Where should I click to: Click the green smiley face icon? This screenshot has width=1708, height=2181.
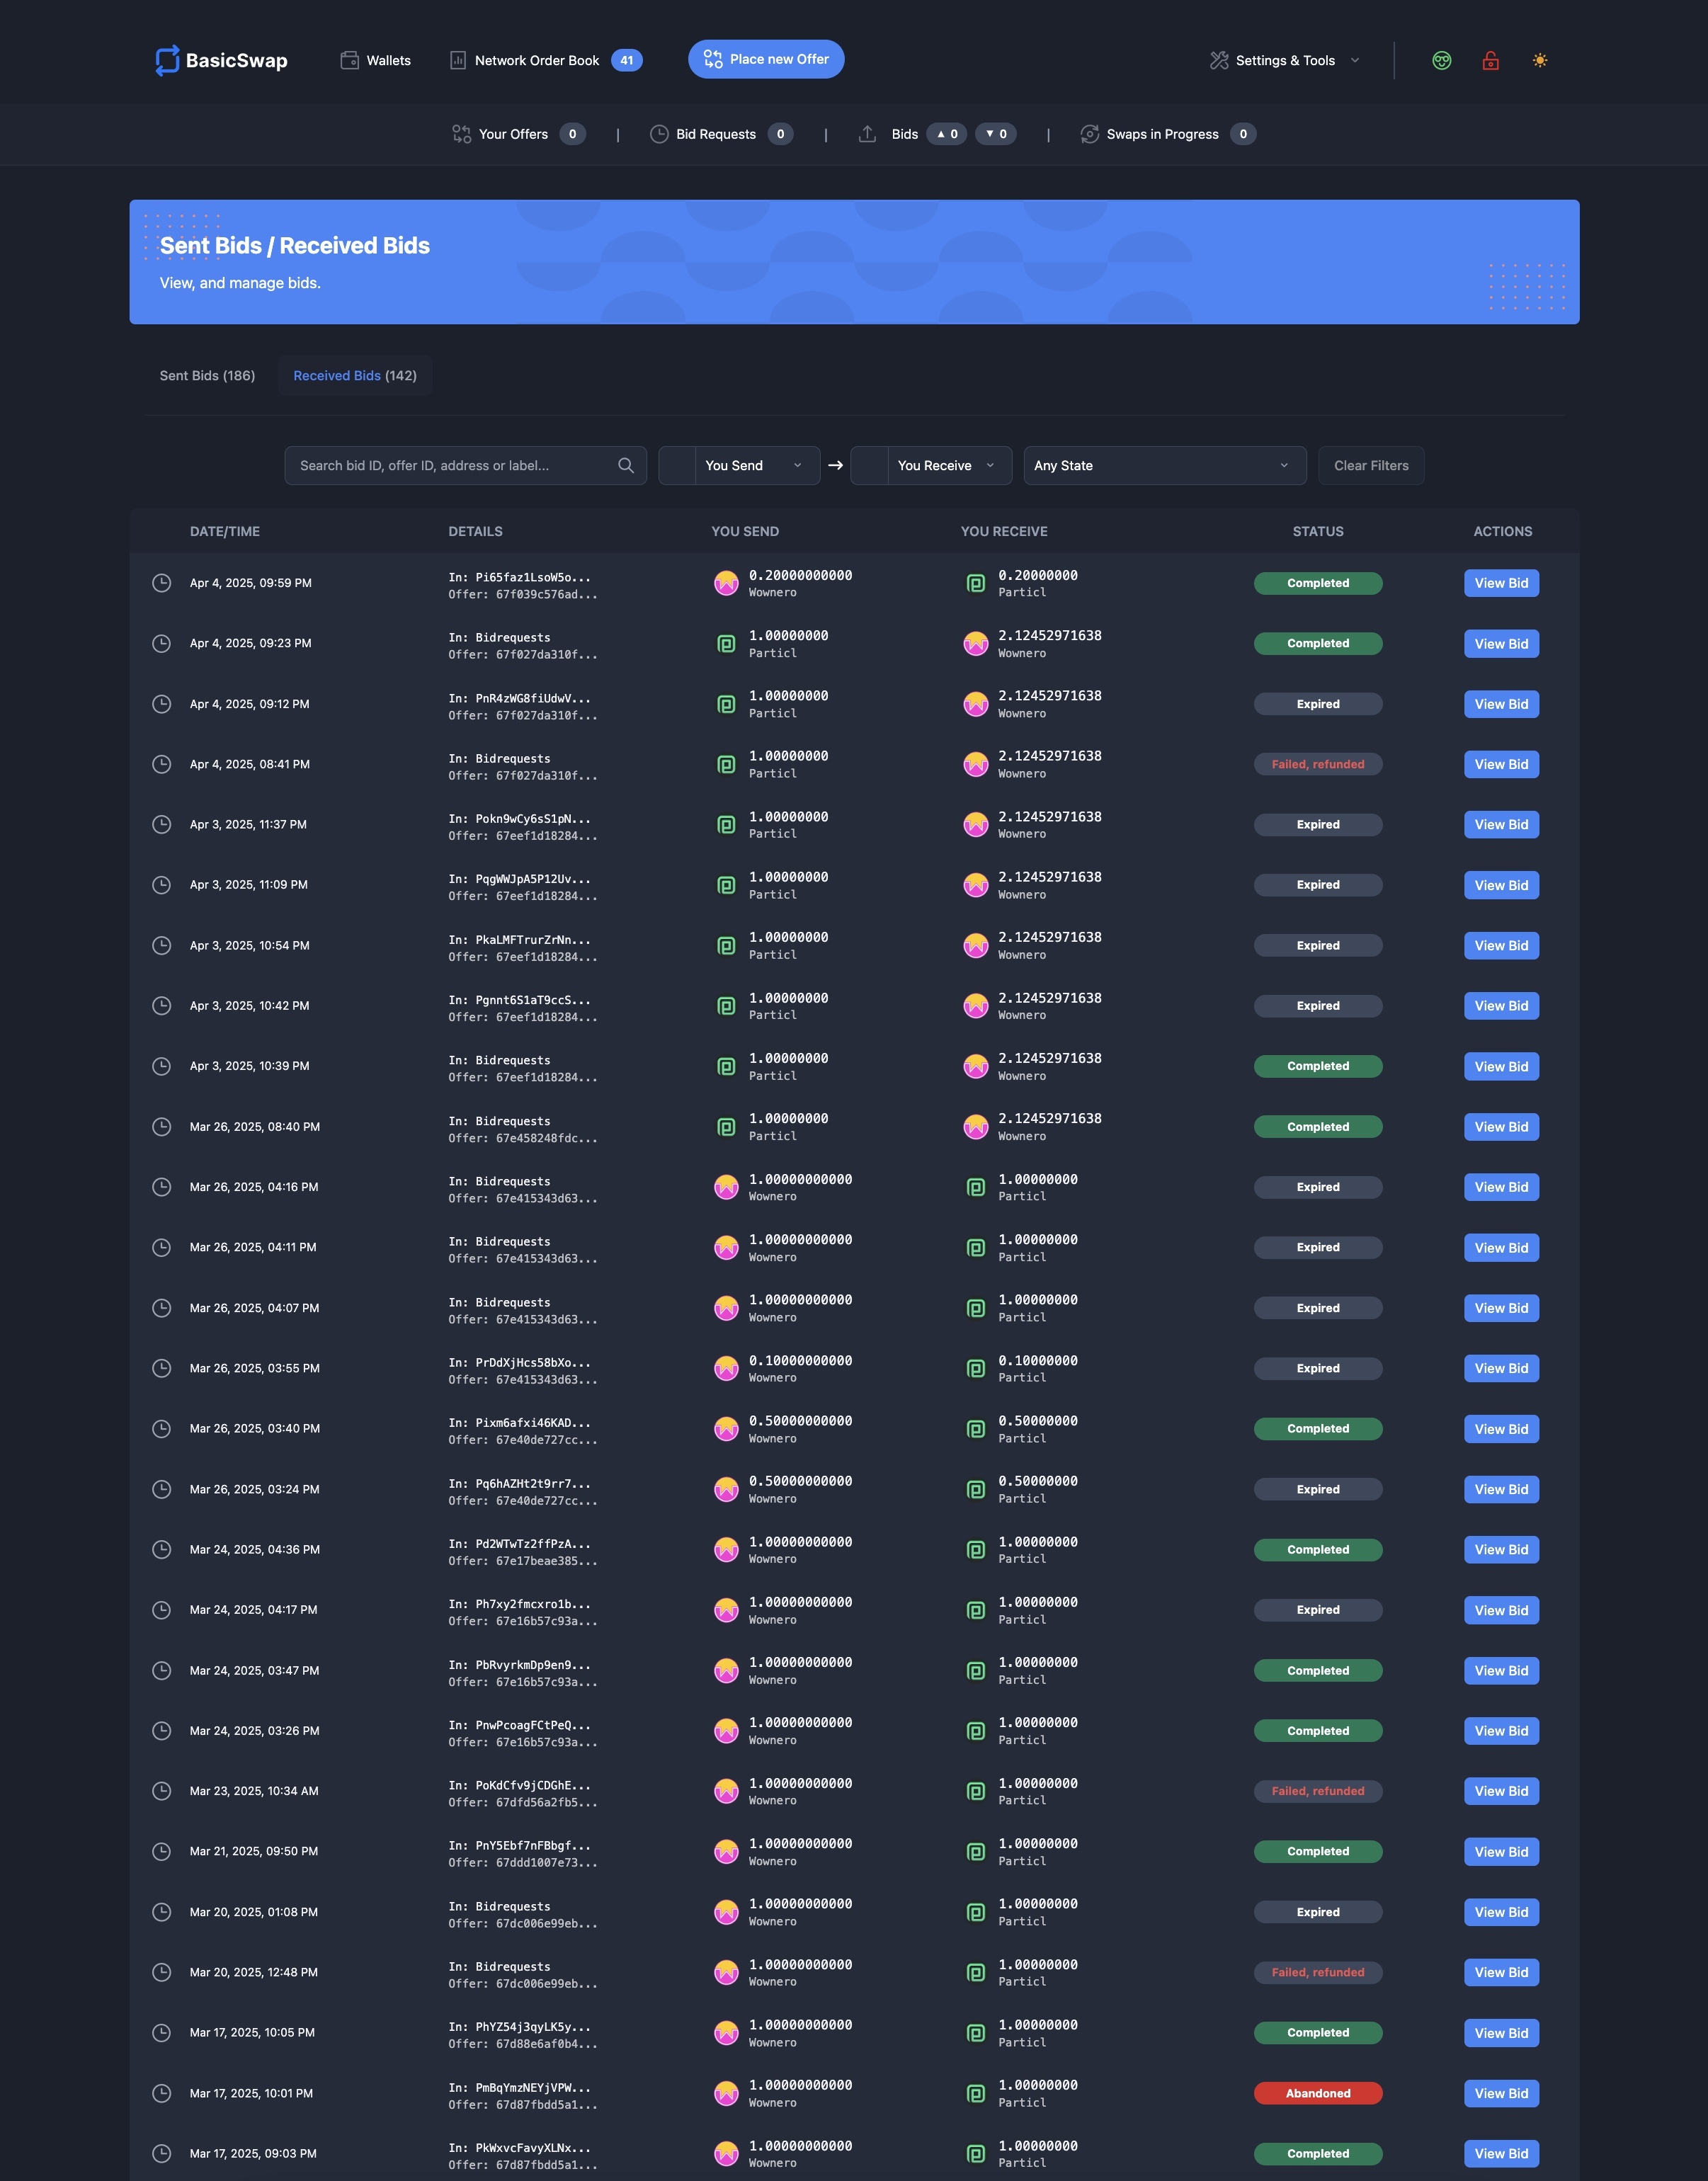(x=1441, y=60)
